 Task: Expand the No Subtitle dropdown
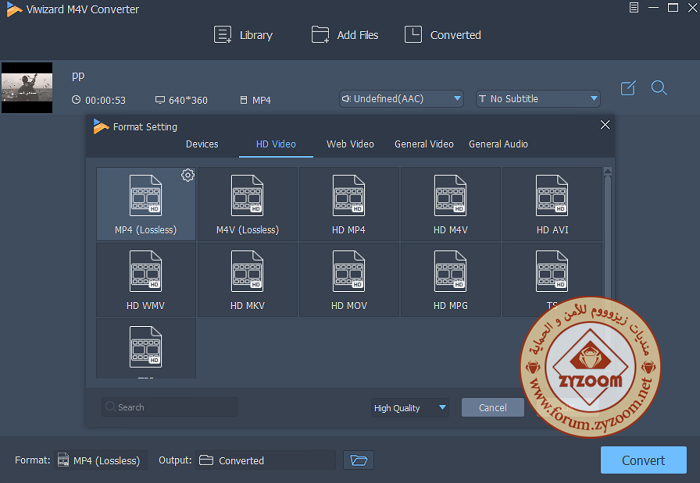coord(538,99)
